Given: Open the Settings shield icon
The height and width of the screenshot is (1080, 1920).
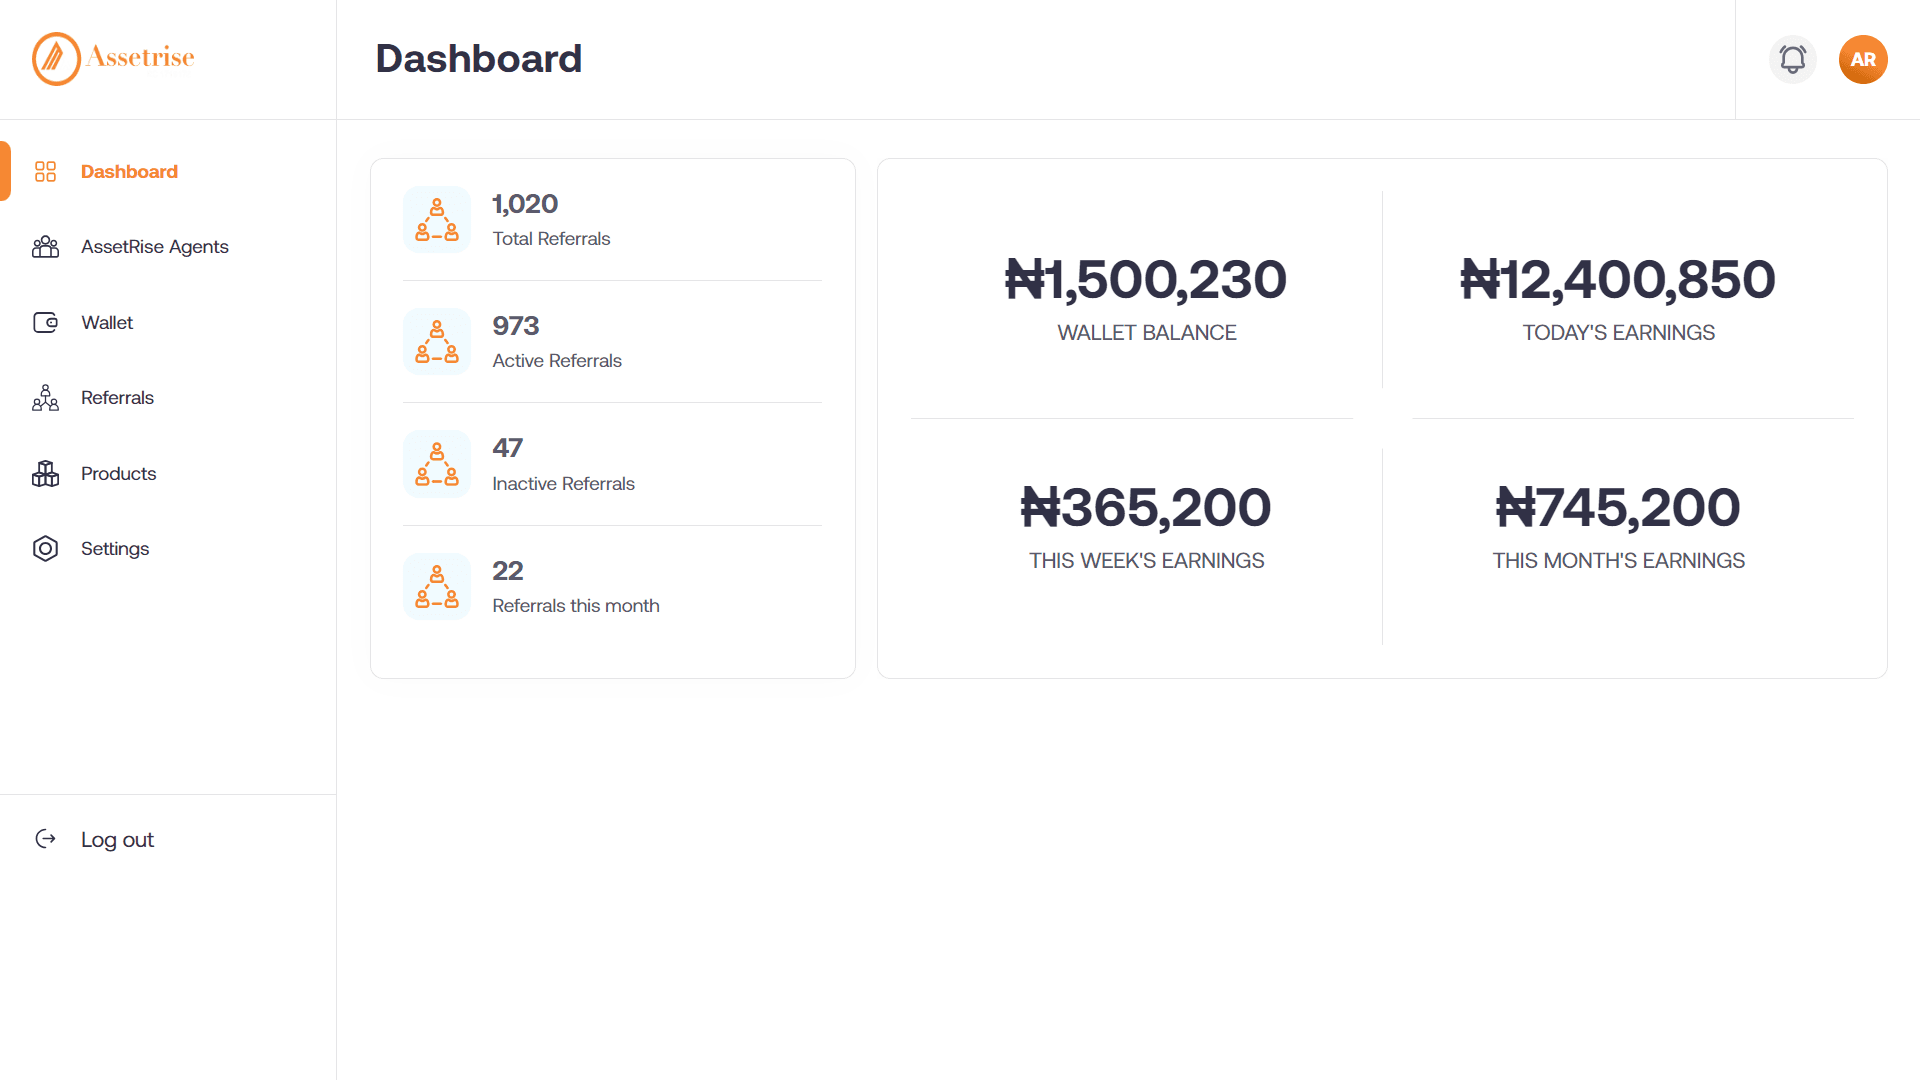Looking at the screenshot, I should [x=45, y=548].
